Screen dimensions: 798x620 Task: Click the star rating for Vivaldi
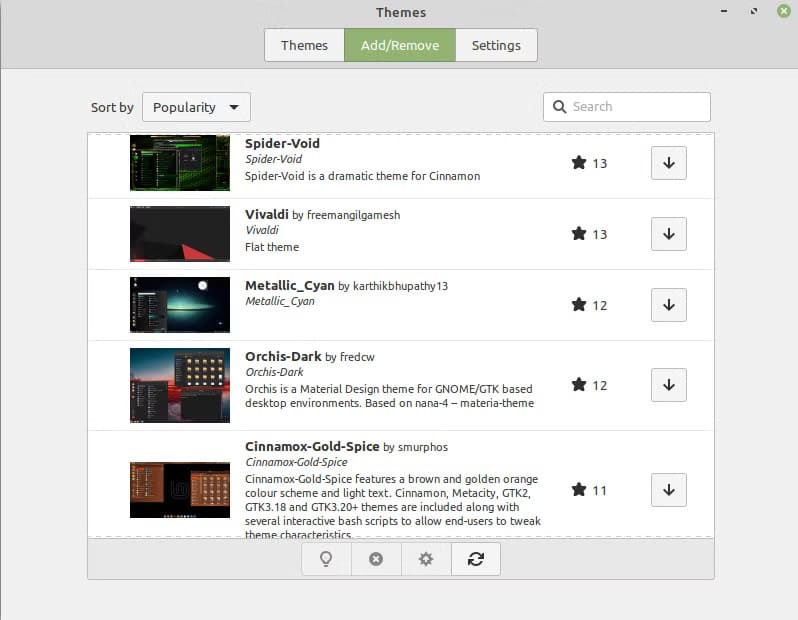tap(589, 234)
